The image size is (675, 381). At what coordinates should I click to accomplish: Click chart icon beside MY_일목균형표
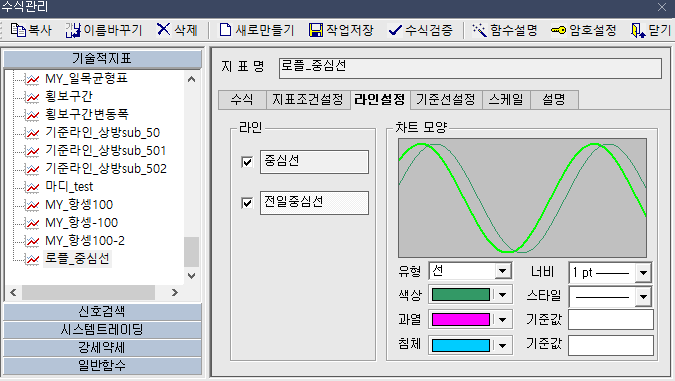point(32,79)
